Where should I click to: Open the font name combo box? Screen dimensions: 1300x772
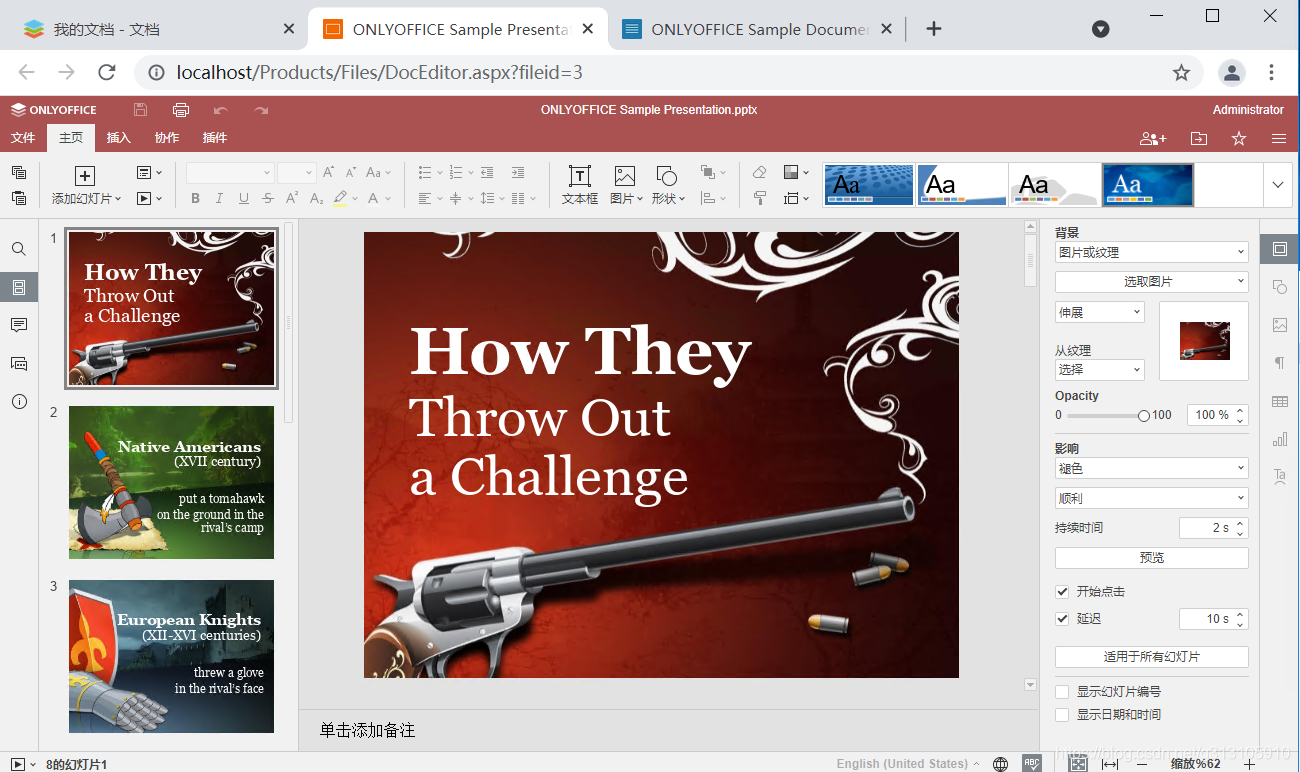click(230, 173)
